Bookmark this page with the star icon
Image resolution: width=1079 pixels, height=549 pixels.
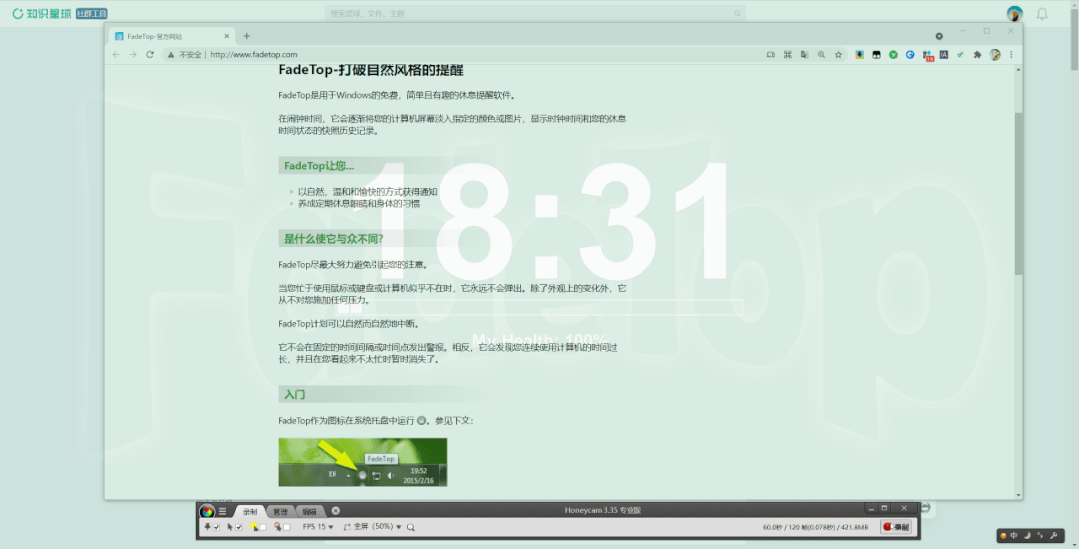[838, 54]
